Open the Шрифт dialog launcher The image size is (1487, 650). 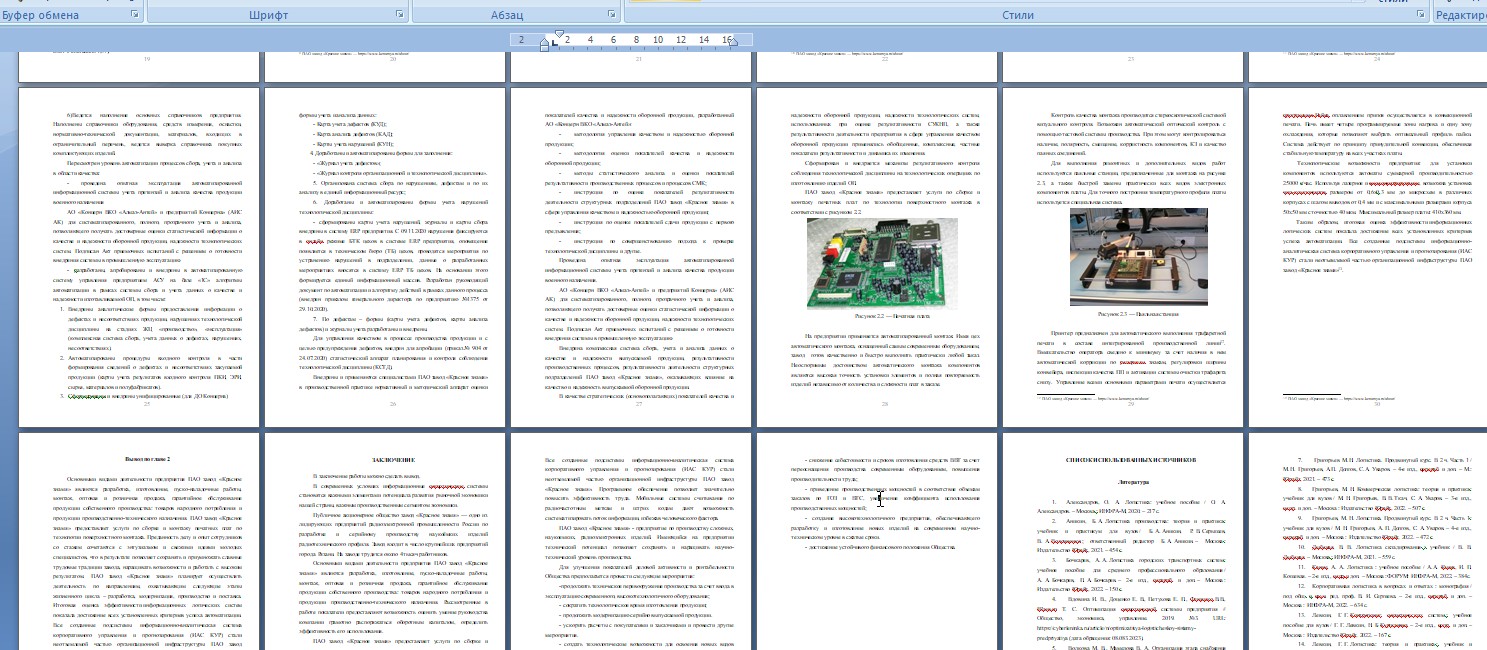point(400,15)
